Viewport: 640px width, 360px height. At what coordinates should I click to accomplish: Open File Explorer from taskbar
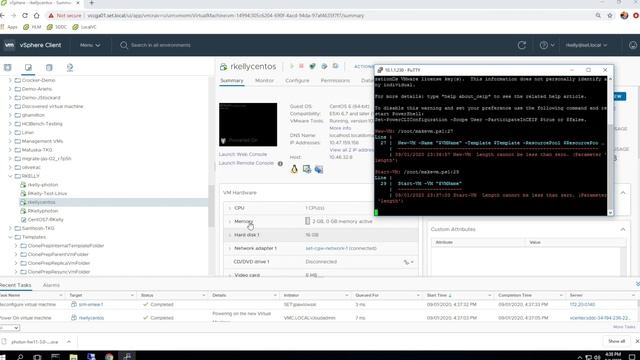click(x=73, y=357)
